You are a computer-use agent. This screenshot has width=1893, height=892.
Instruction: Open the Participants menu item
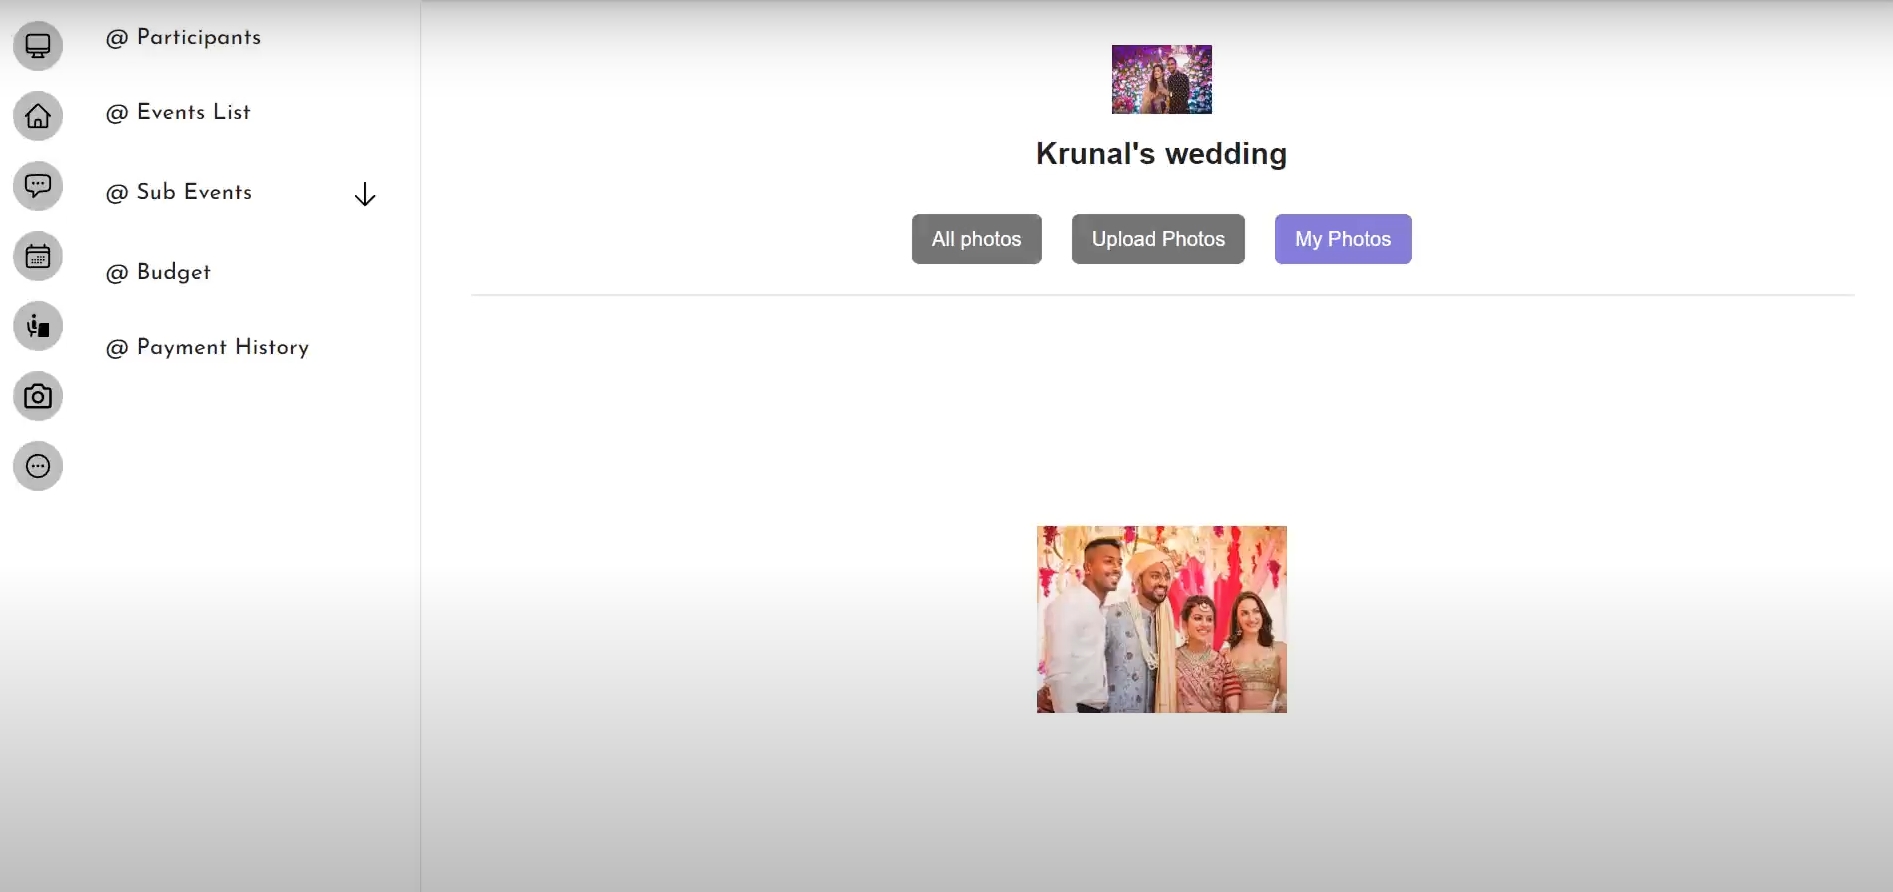pos(184,38)
